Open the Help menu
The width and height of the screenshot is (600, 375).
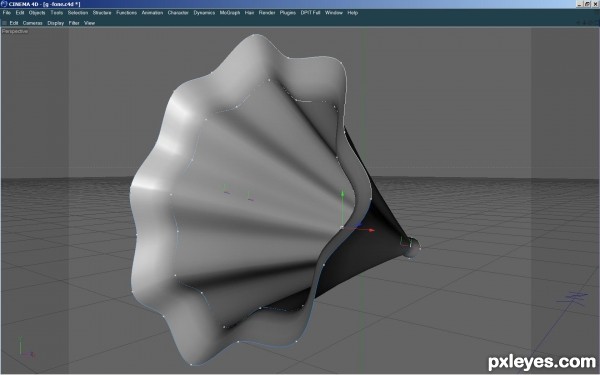pos(352,13)
